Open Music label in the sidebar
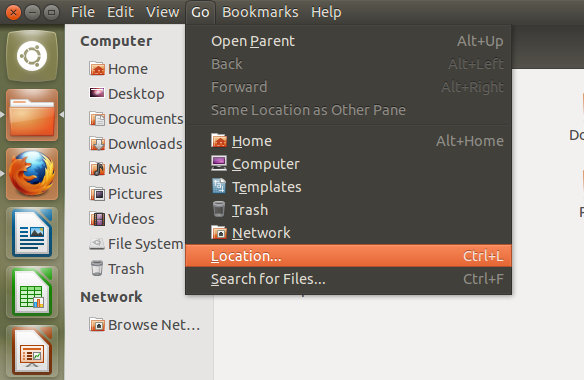Screen dimensions: 584x380 pyautogui.click(x=127, y=169)
